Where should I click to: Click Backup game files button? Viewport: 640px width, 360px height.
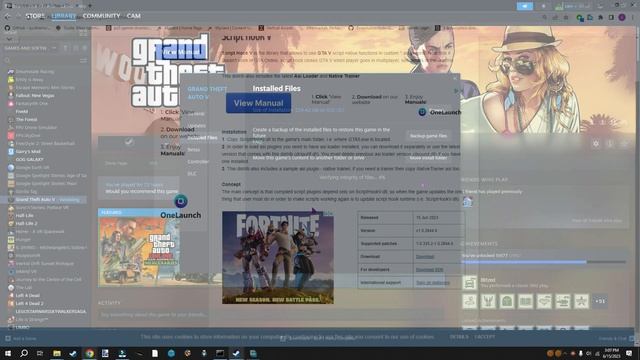428,136
